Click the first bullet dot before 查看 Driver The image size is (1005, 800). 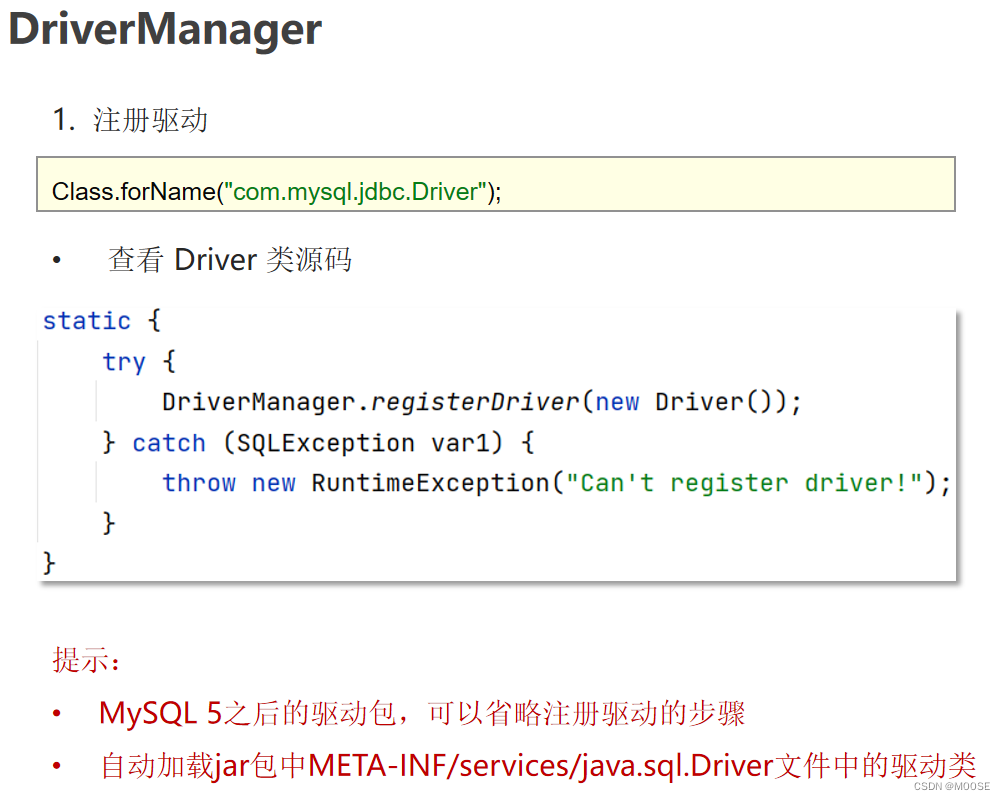[x=56, y=259]
